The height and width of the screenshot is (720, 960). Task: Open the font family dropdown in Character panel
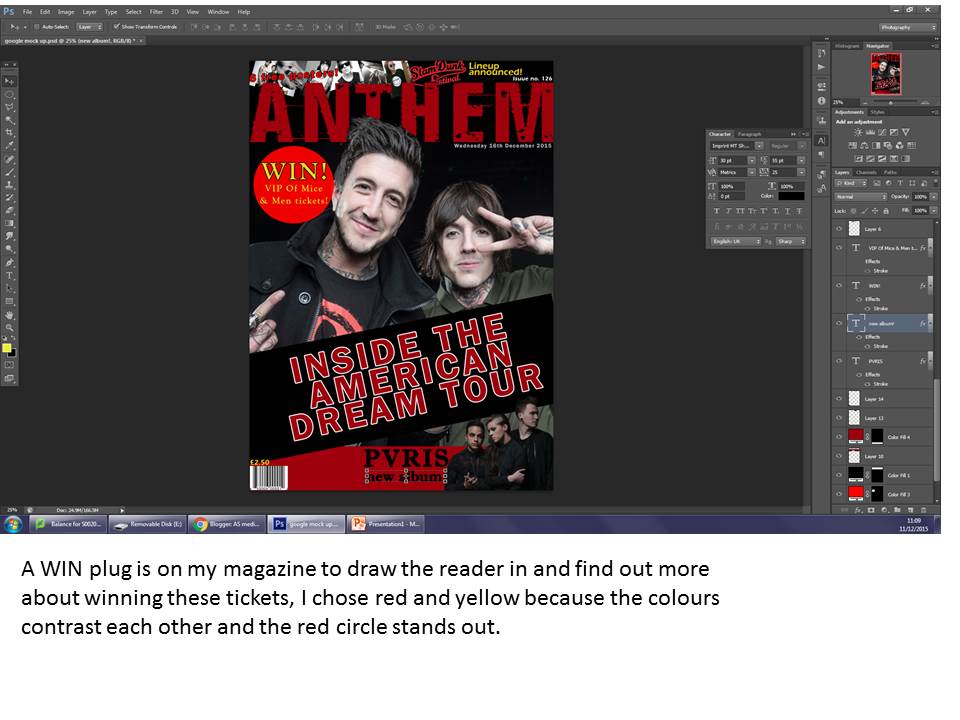pyautogui.click(x=759, y=146)
